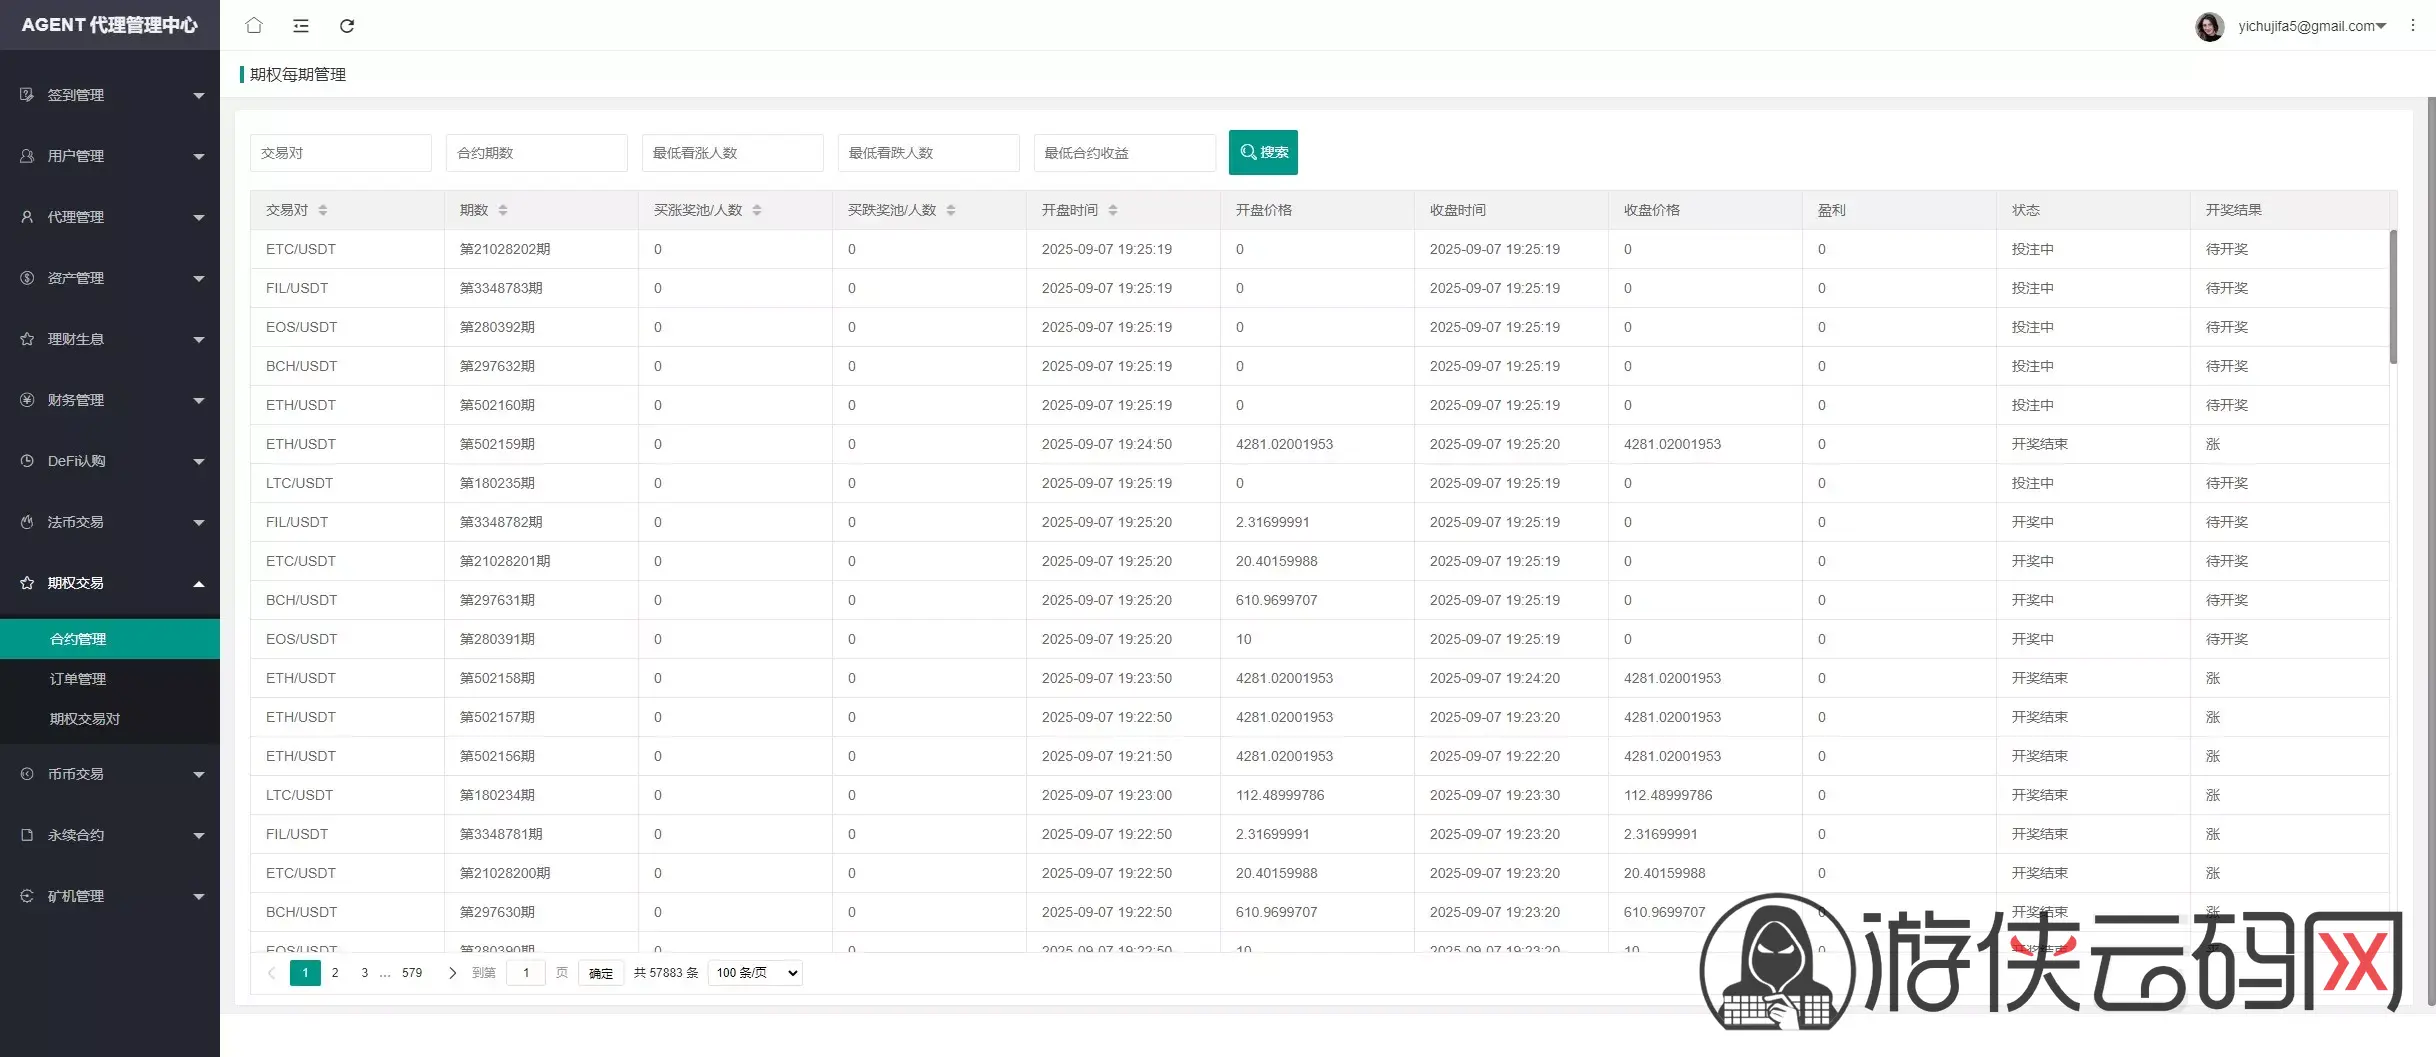Click the refresh icon in top bar
The width and height of the screenshot is (2436, 1057).
[347, 26]
